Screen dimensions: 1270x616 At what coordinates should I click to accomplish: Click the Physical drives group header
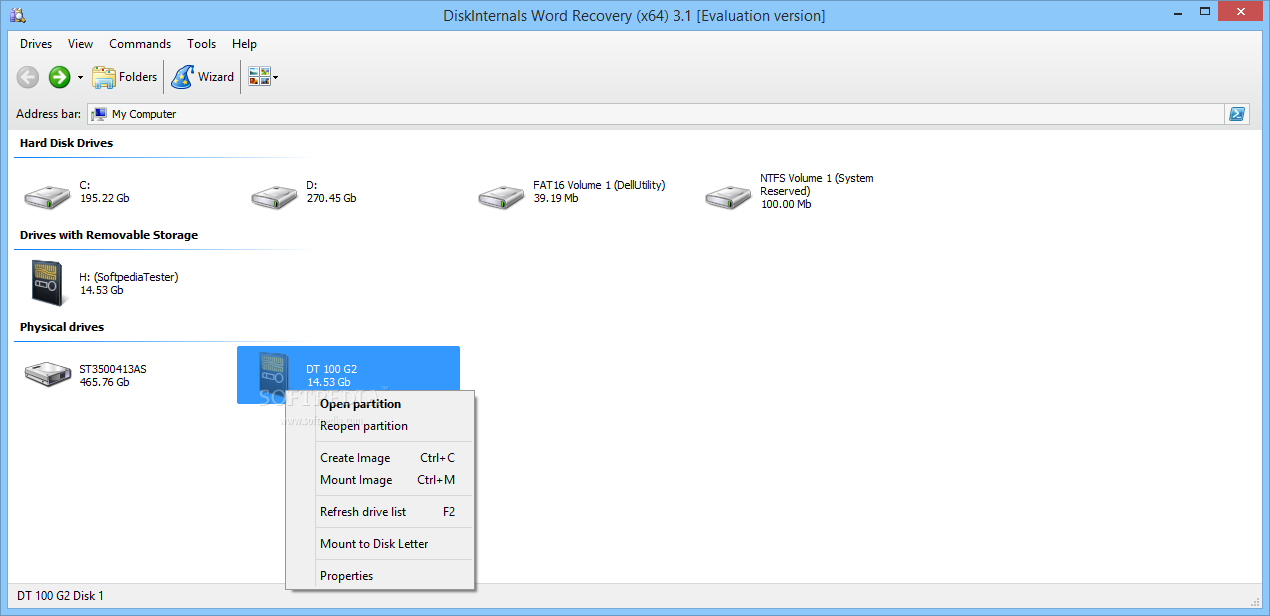(62, 327)
